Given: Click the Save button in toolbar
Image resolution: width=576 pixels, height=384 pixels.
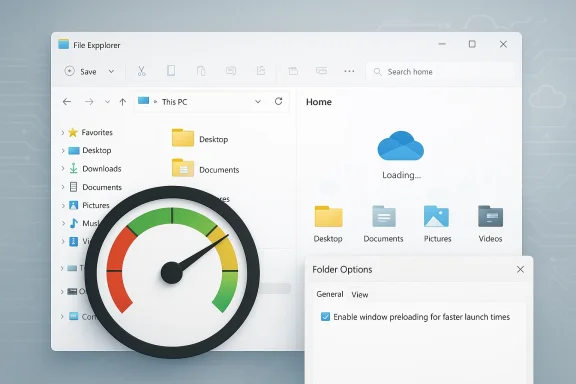Looking at the screenshot, I should tap(80, 71).
